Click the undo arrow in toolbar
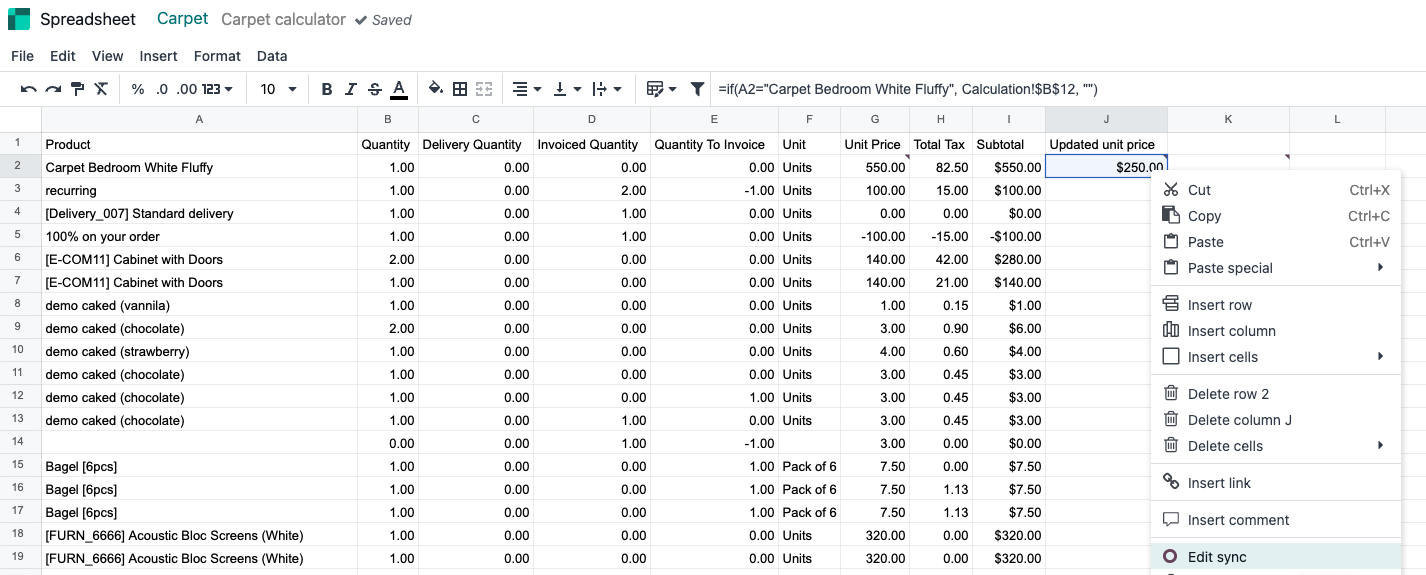Image resolution: width=1426 pixels, height=575 pixels. pos(28,89)
